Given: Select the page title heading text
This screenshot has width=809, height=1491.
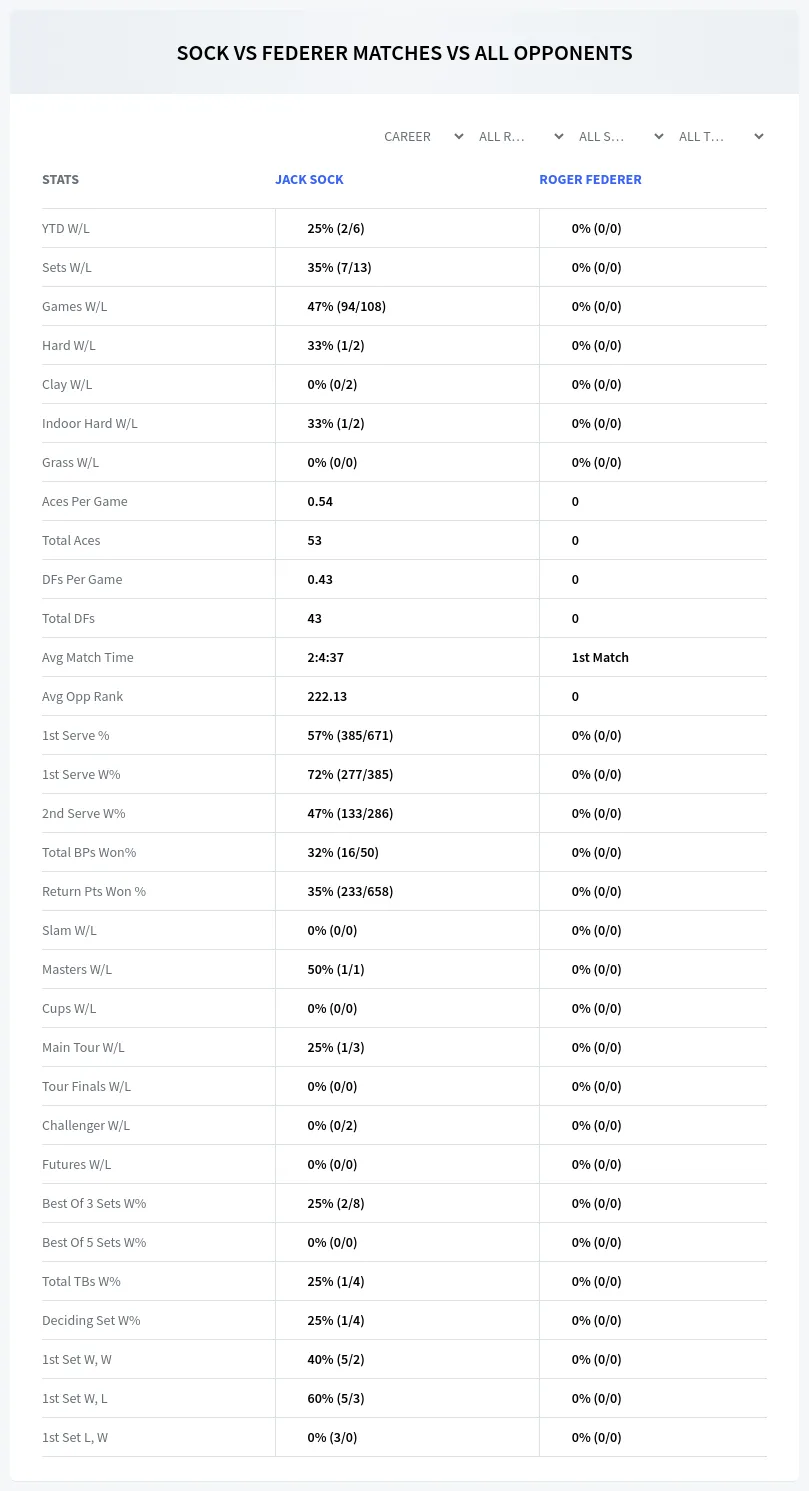Looking at the screenshot, I should (x=404, y=53).
